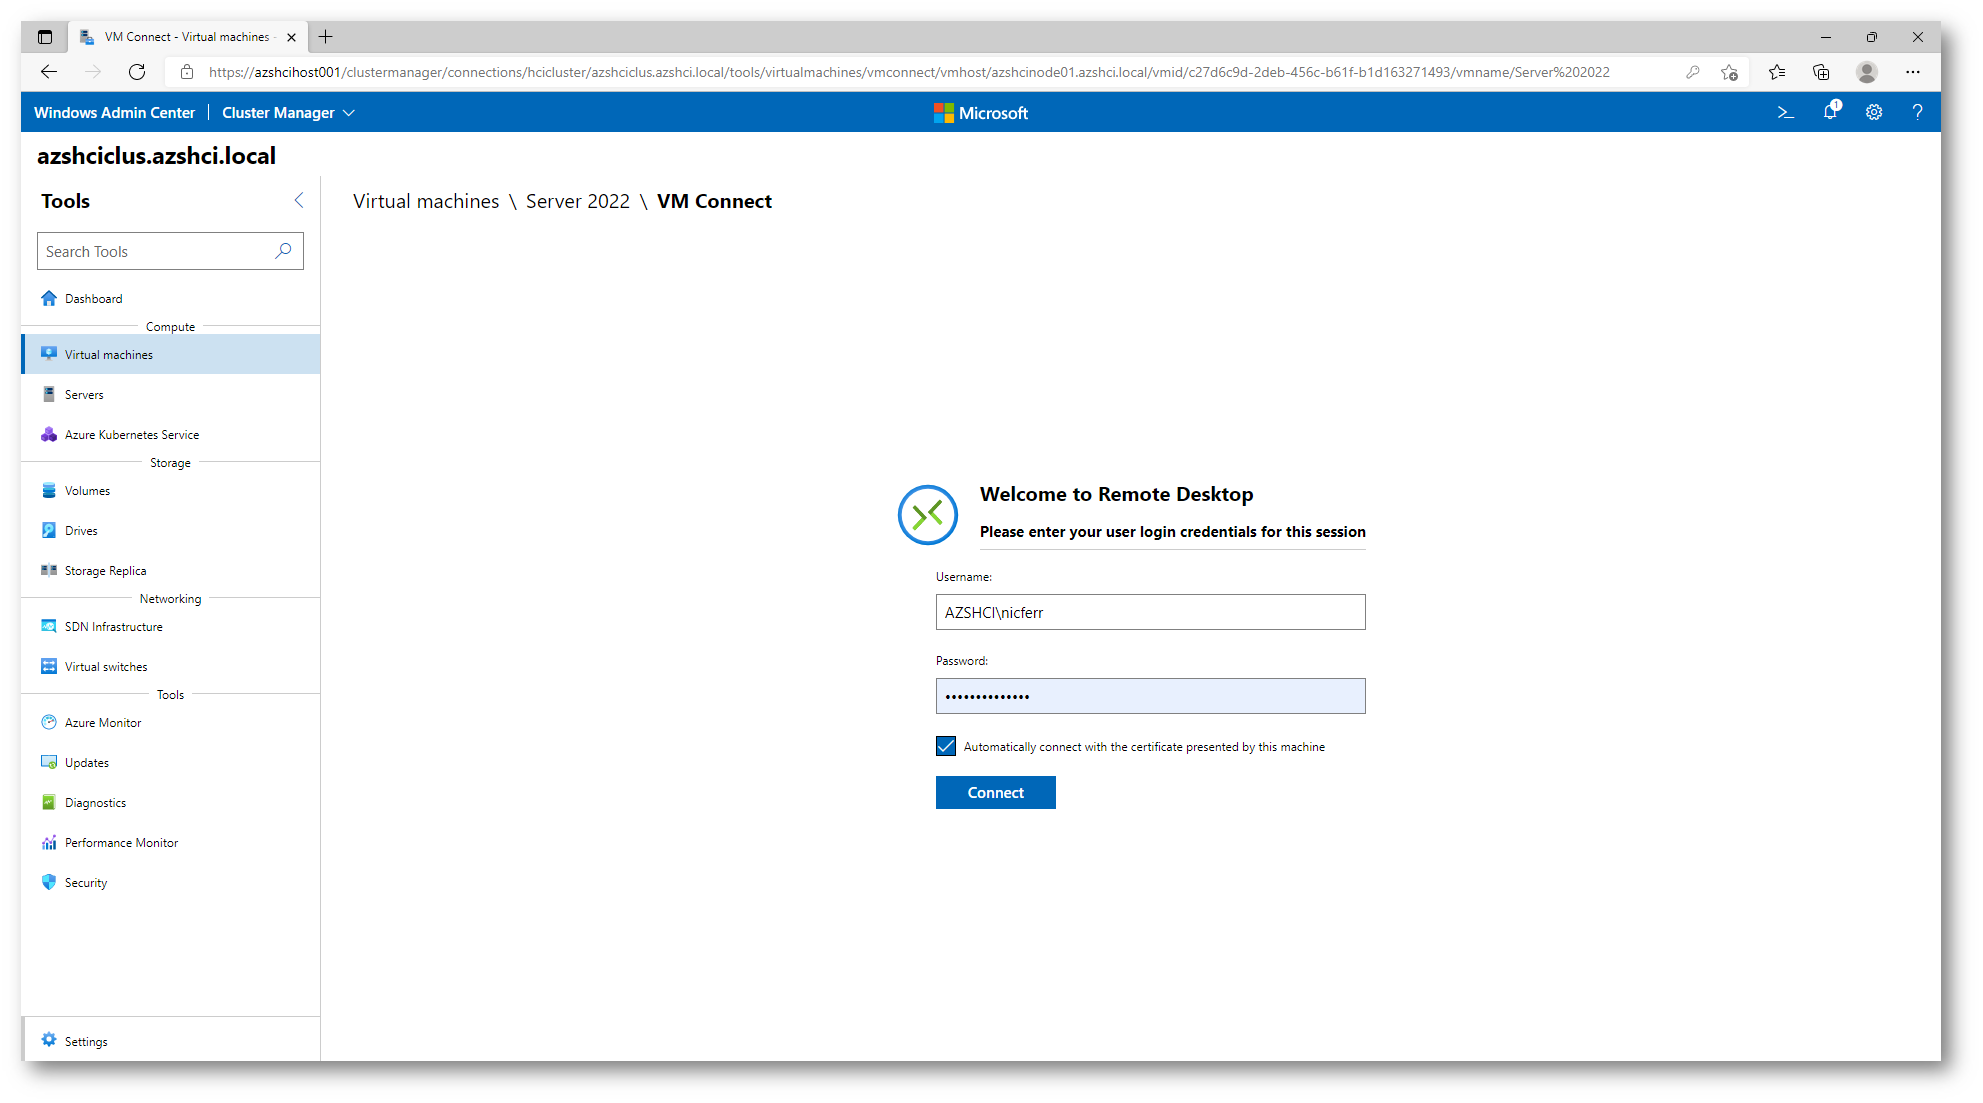
Task: Open browser favorites star icon
Action: point(1776,72)
